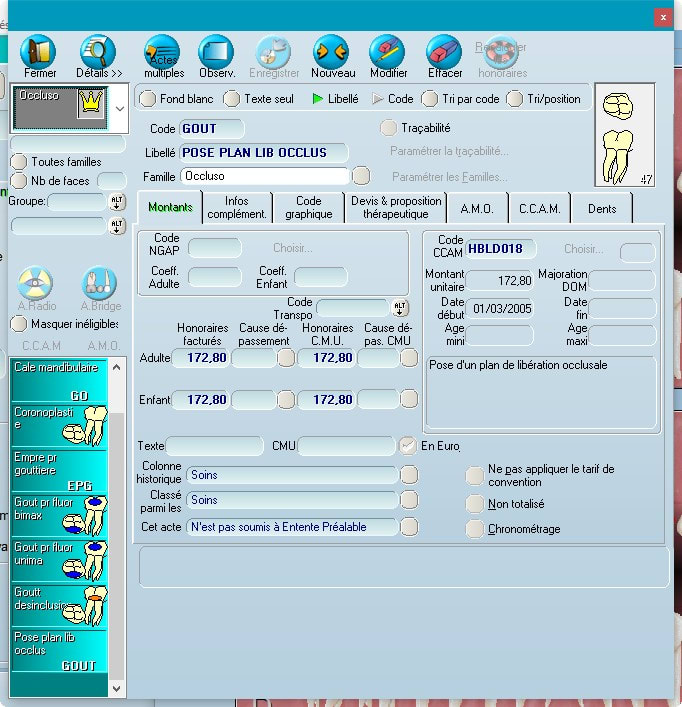
Task: Open the Groupe ALT selector
Action: pyautogui.click(x=117, y=202)
